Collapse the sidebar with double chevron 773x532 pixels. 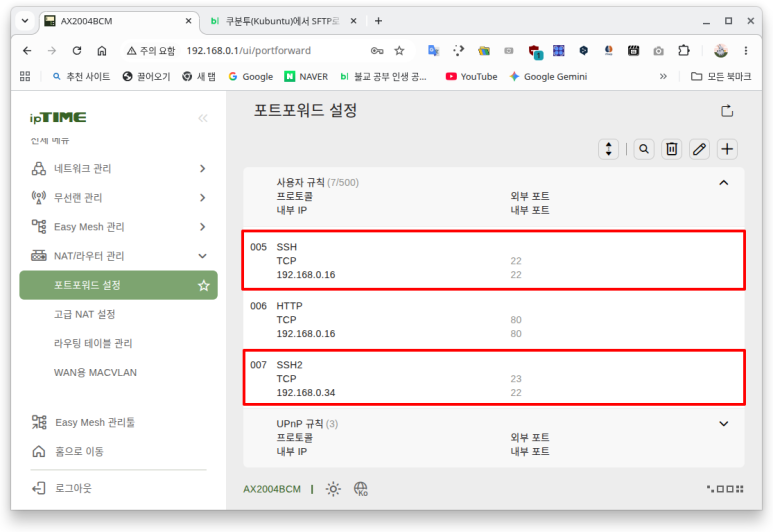click(x=203, y=118)
